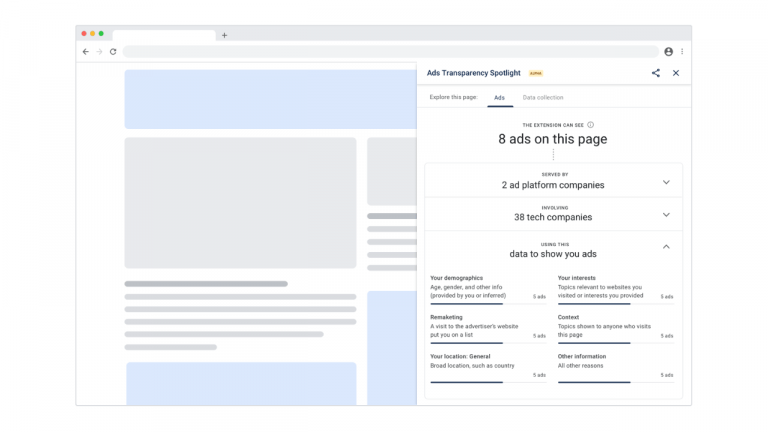Viewport: 768px width, 432px height.
Task: Click the browser address bar
Action: coord(391,51)
